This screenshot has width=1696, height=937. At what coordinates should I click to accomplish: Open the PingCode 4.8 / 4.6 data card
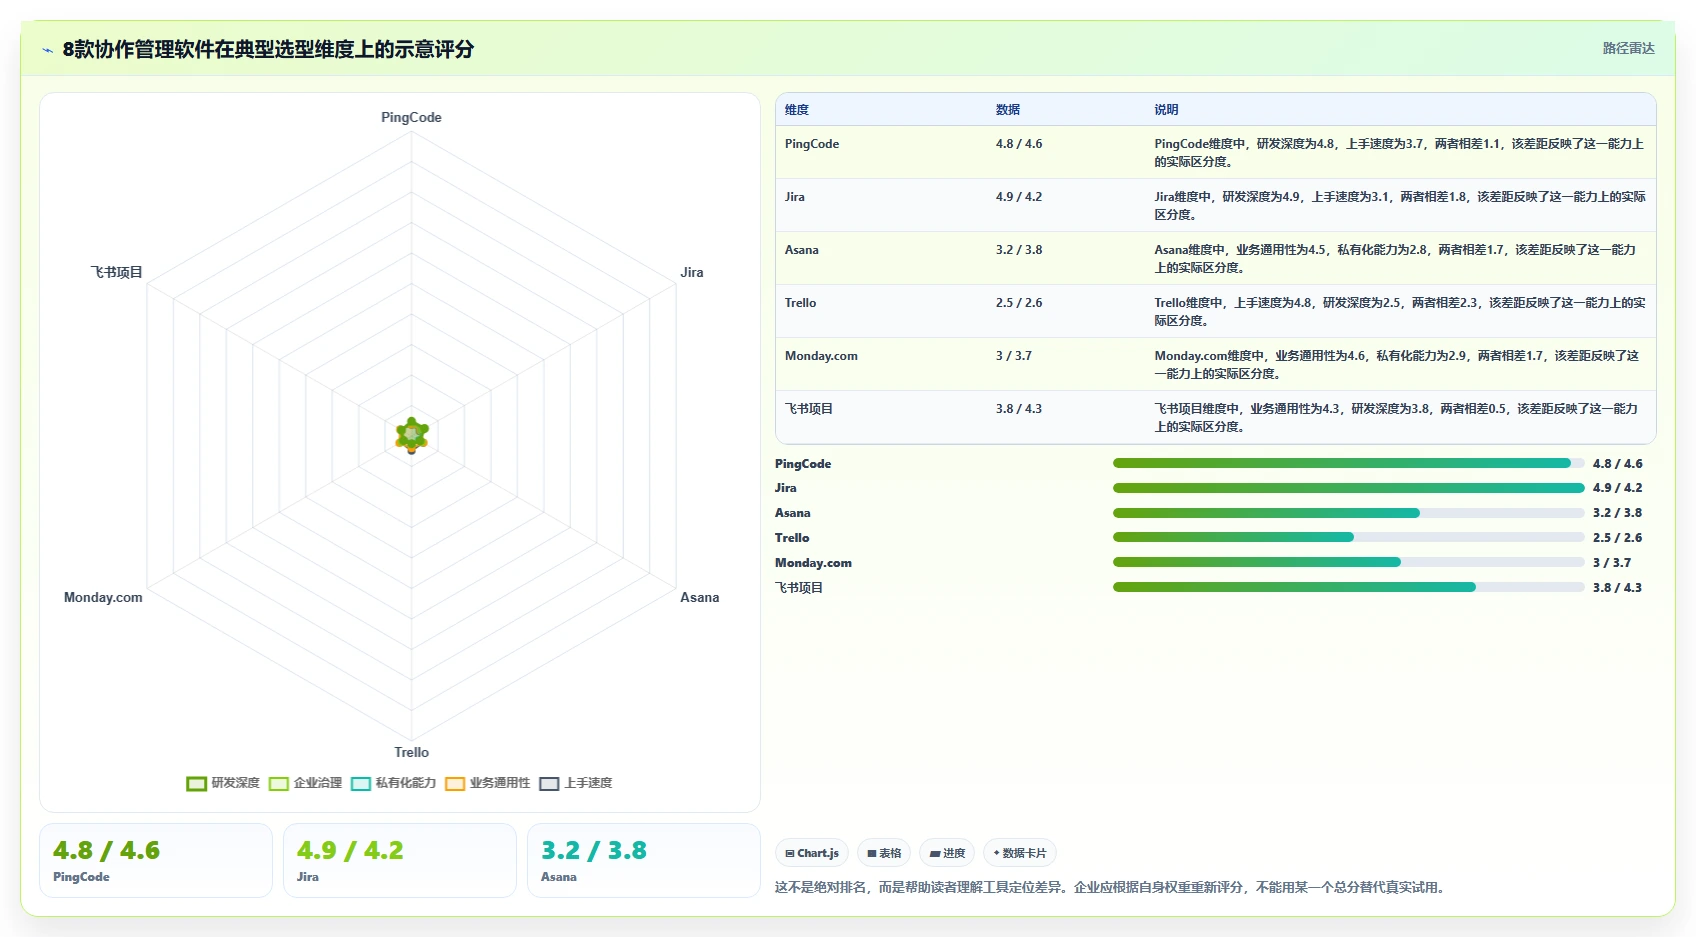(x=156, y=860)
